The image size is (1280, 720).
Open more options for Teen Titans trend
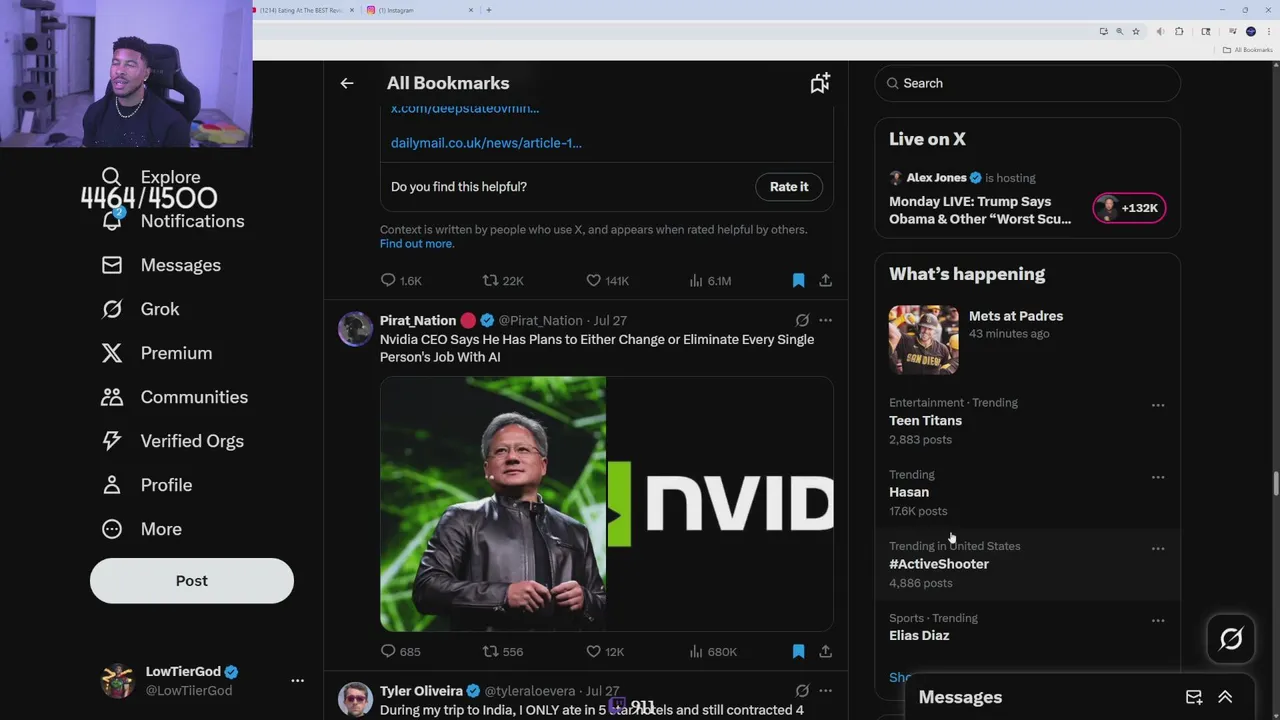(1158, 405)
